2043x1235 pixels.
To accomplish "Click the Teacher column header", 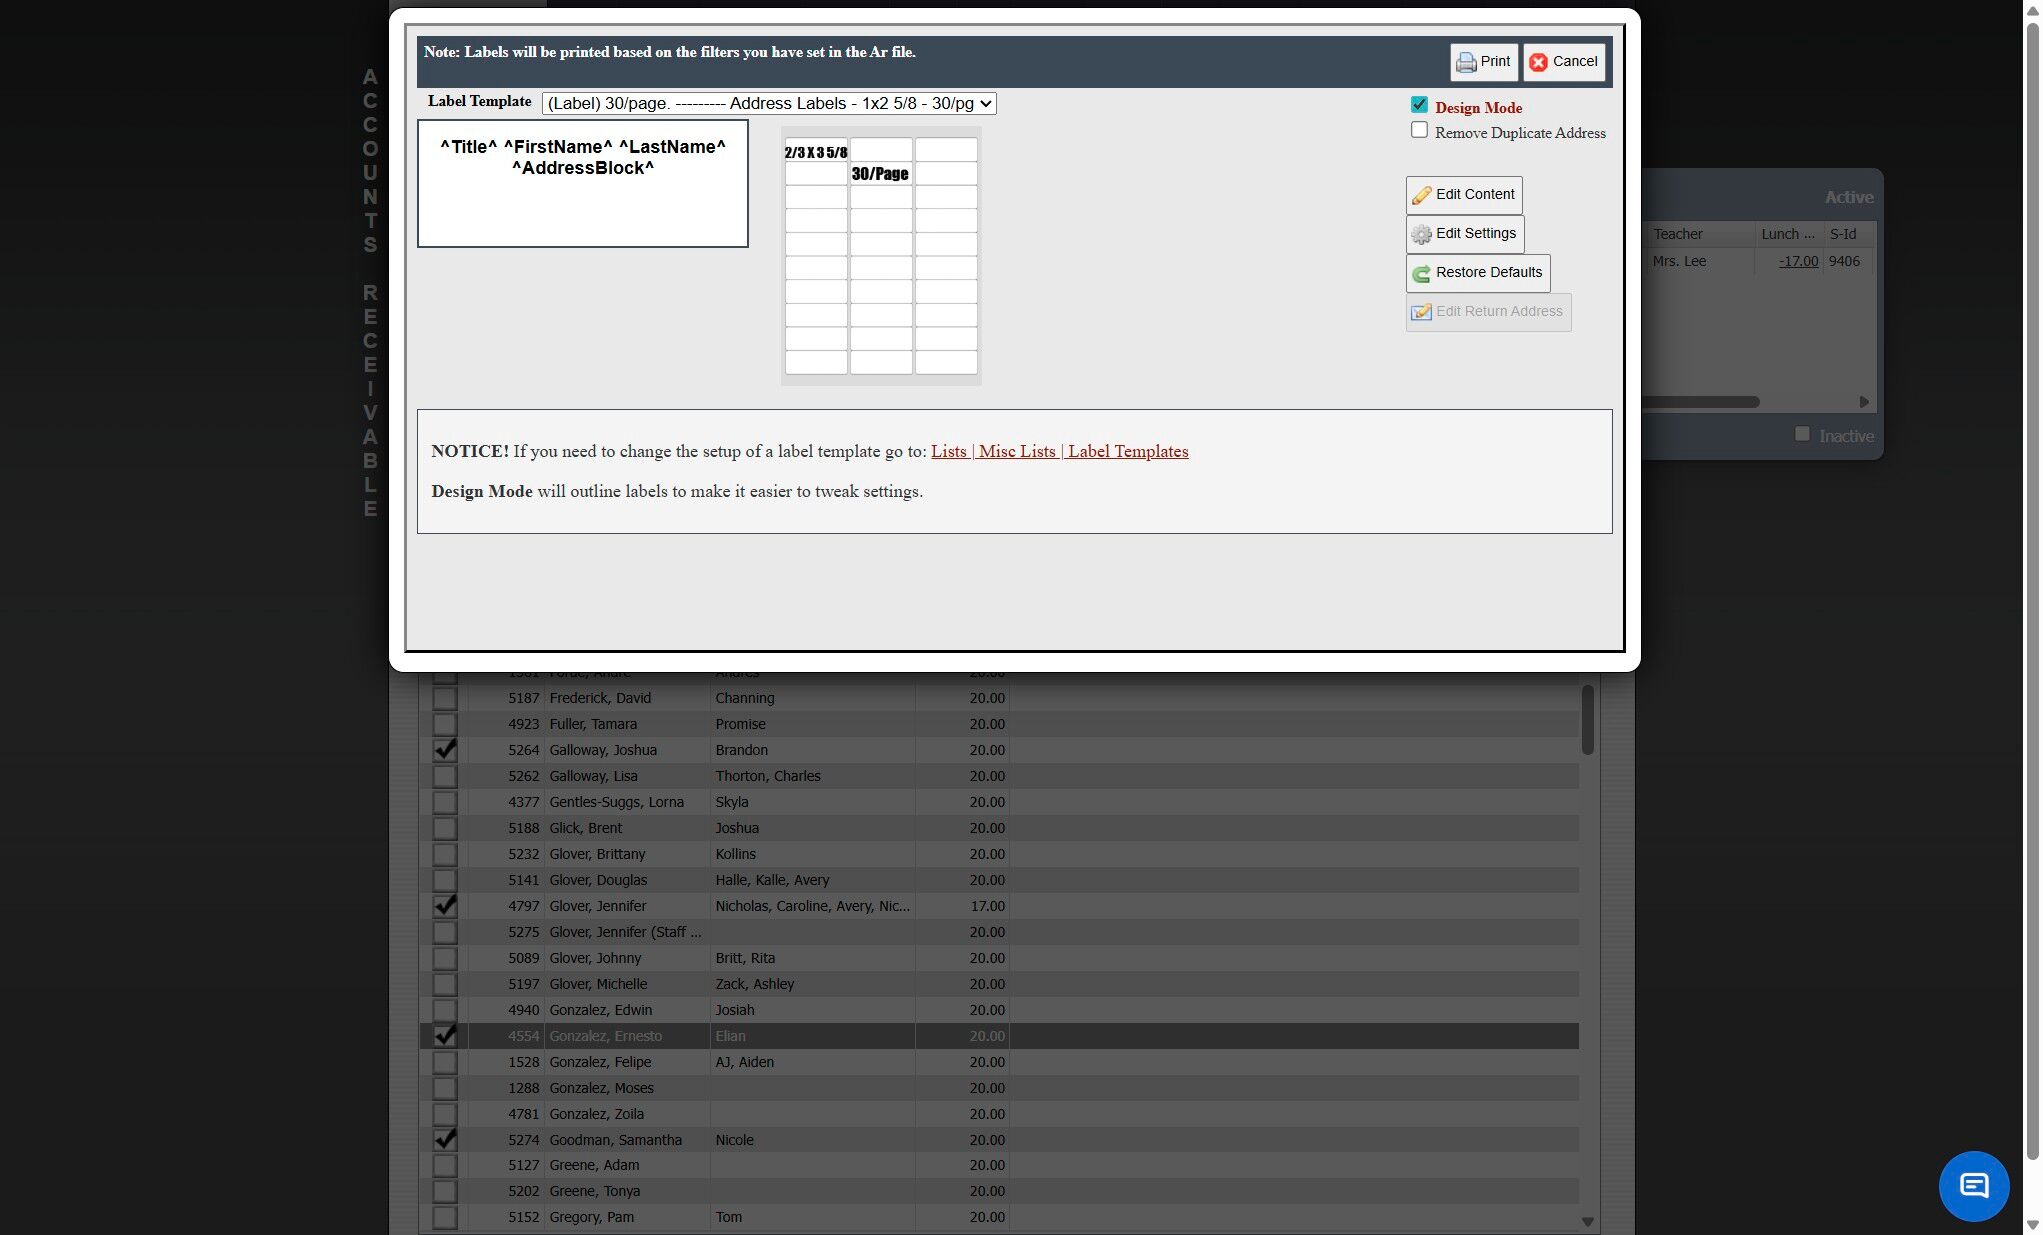I will point(1677,234).
